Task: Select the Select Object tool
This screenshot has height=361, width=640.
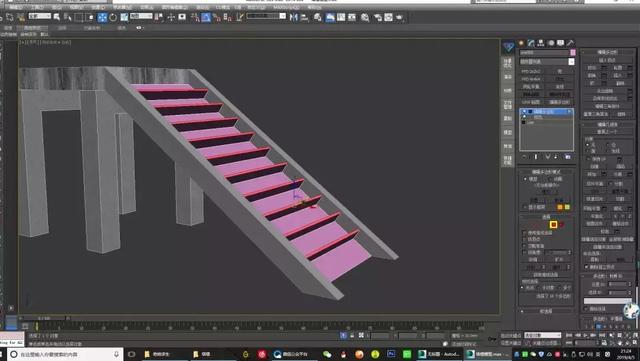Action: [56, 17]
